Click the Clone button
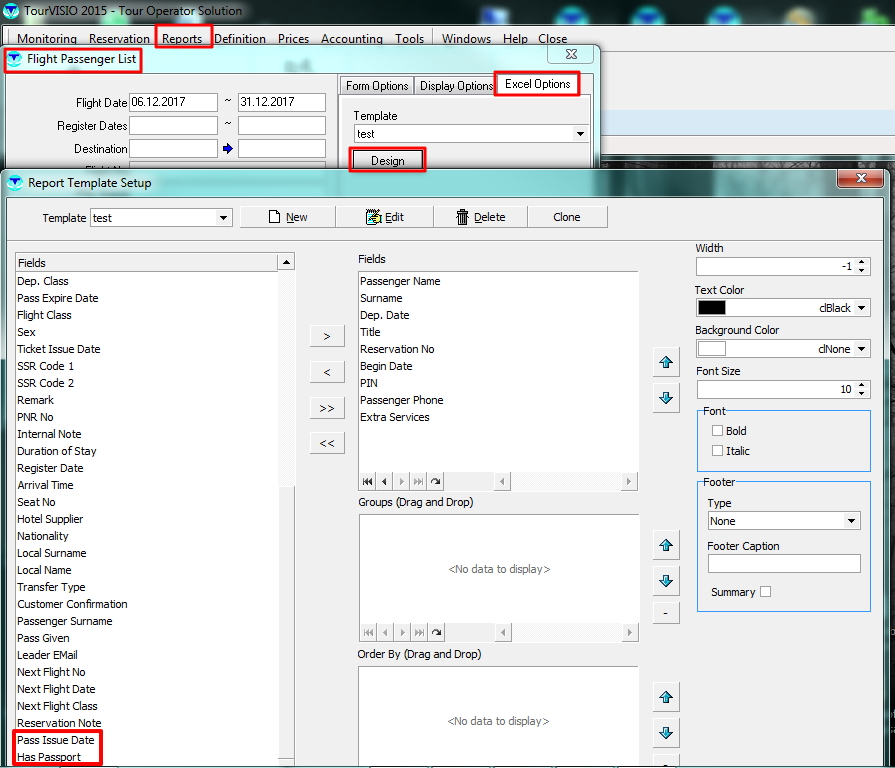 (x=566, y=217)
